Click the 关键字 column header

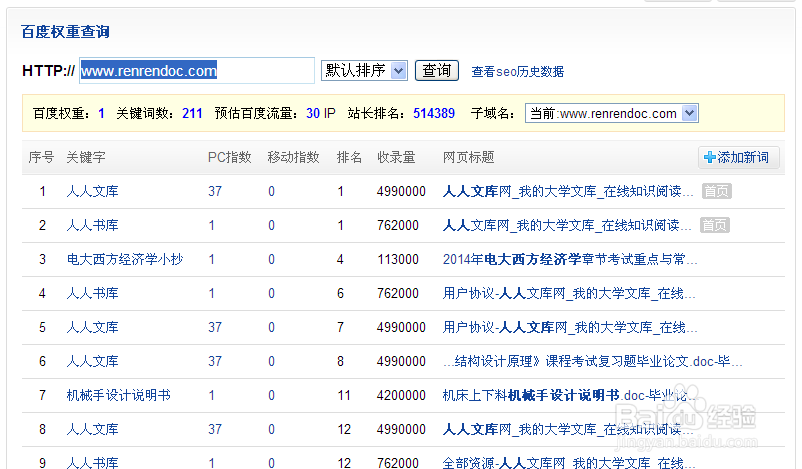pyautogui.click(x=86, y=157)
